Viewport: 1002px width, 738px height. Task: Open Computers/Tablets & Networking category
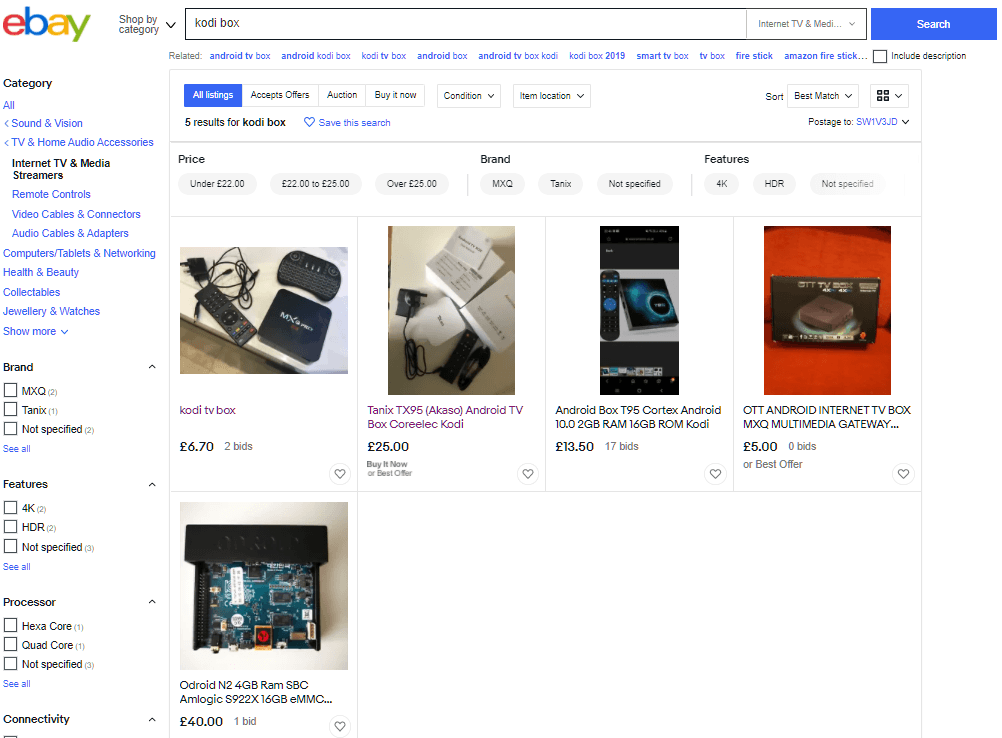coord(79,253)
